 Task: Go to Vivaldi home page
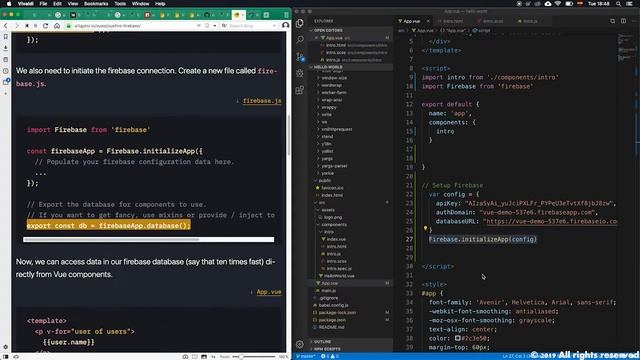57,26
